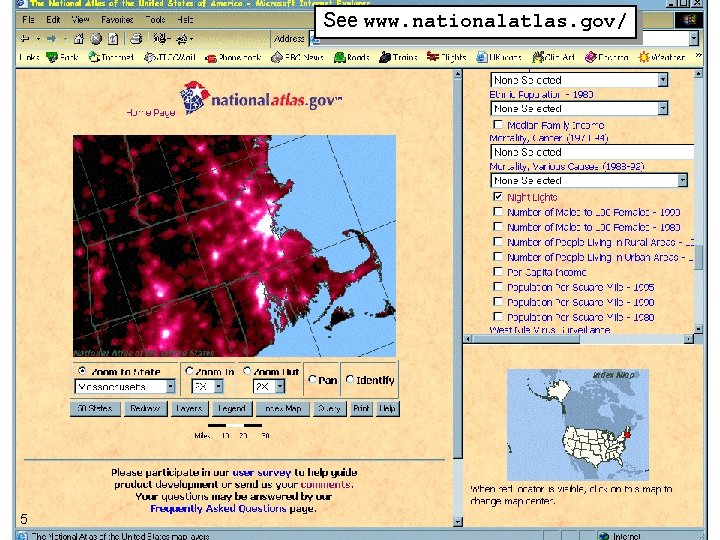This screenshot has height=540, width=720.
Task: Check Population Per Square Mile 1995
Action: [498, 287]
